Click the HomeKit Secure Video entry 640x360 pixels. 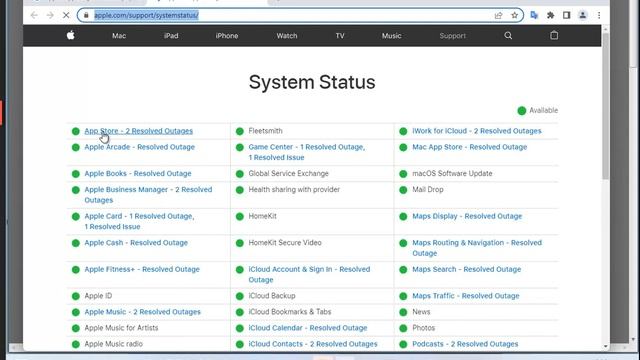coord(285,243)
